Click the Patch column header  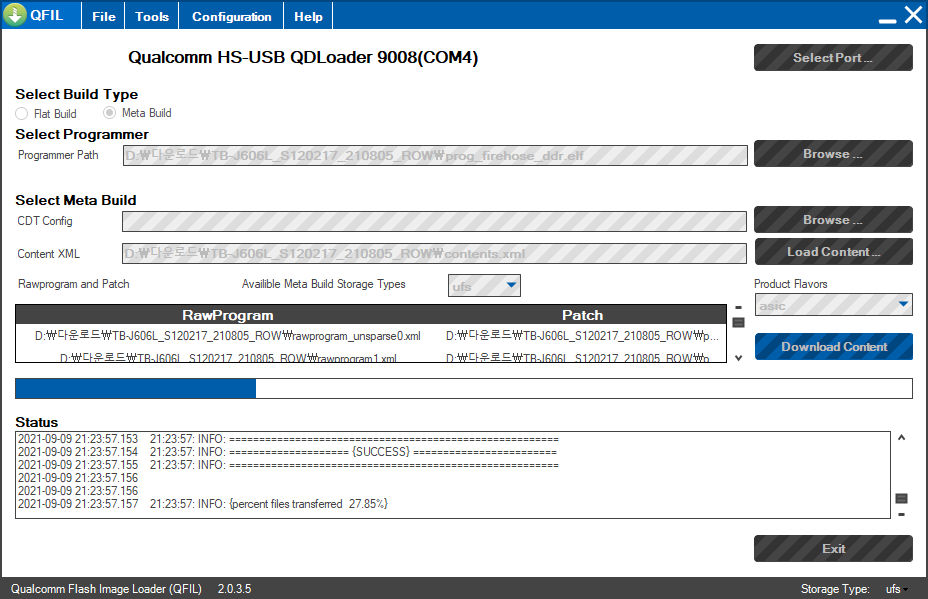582,315
